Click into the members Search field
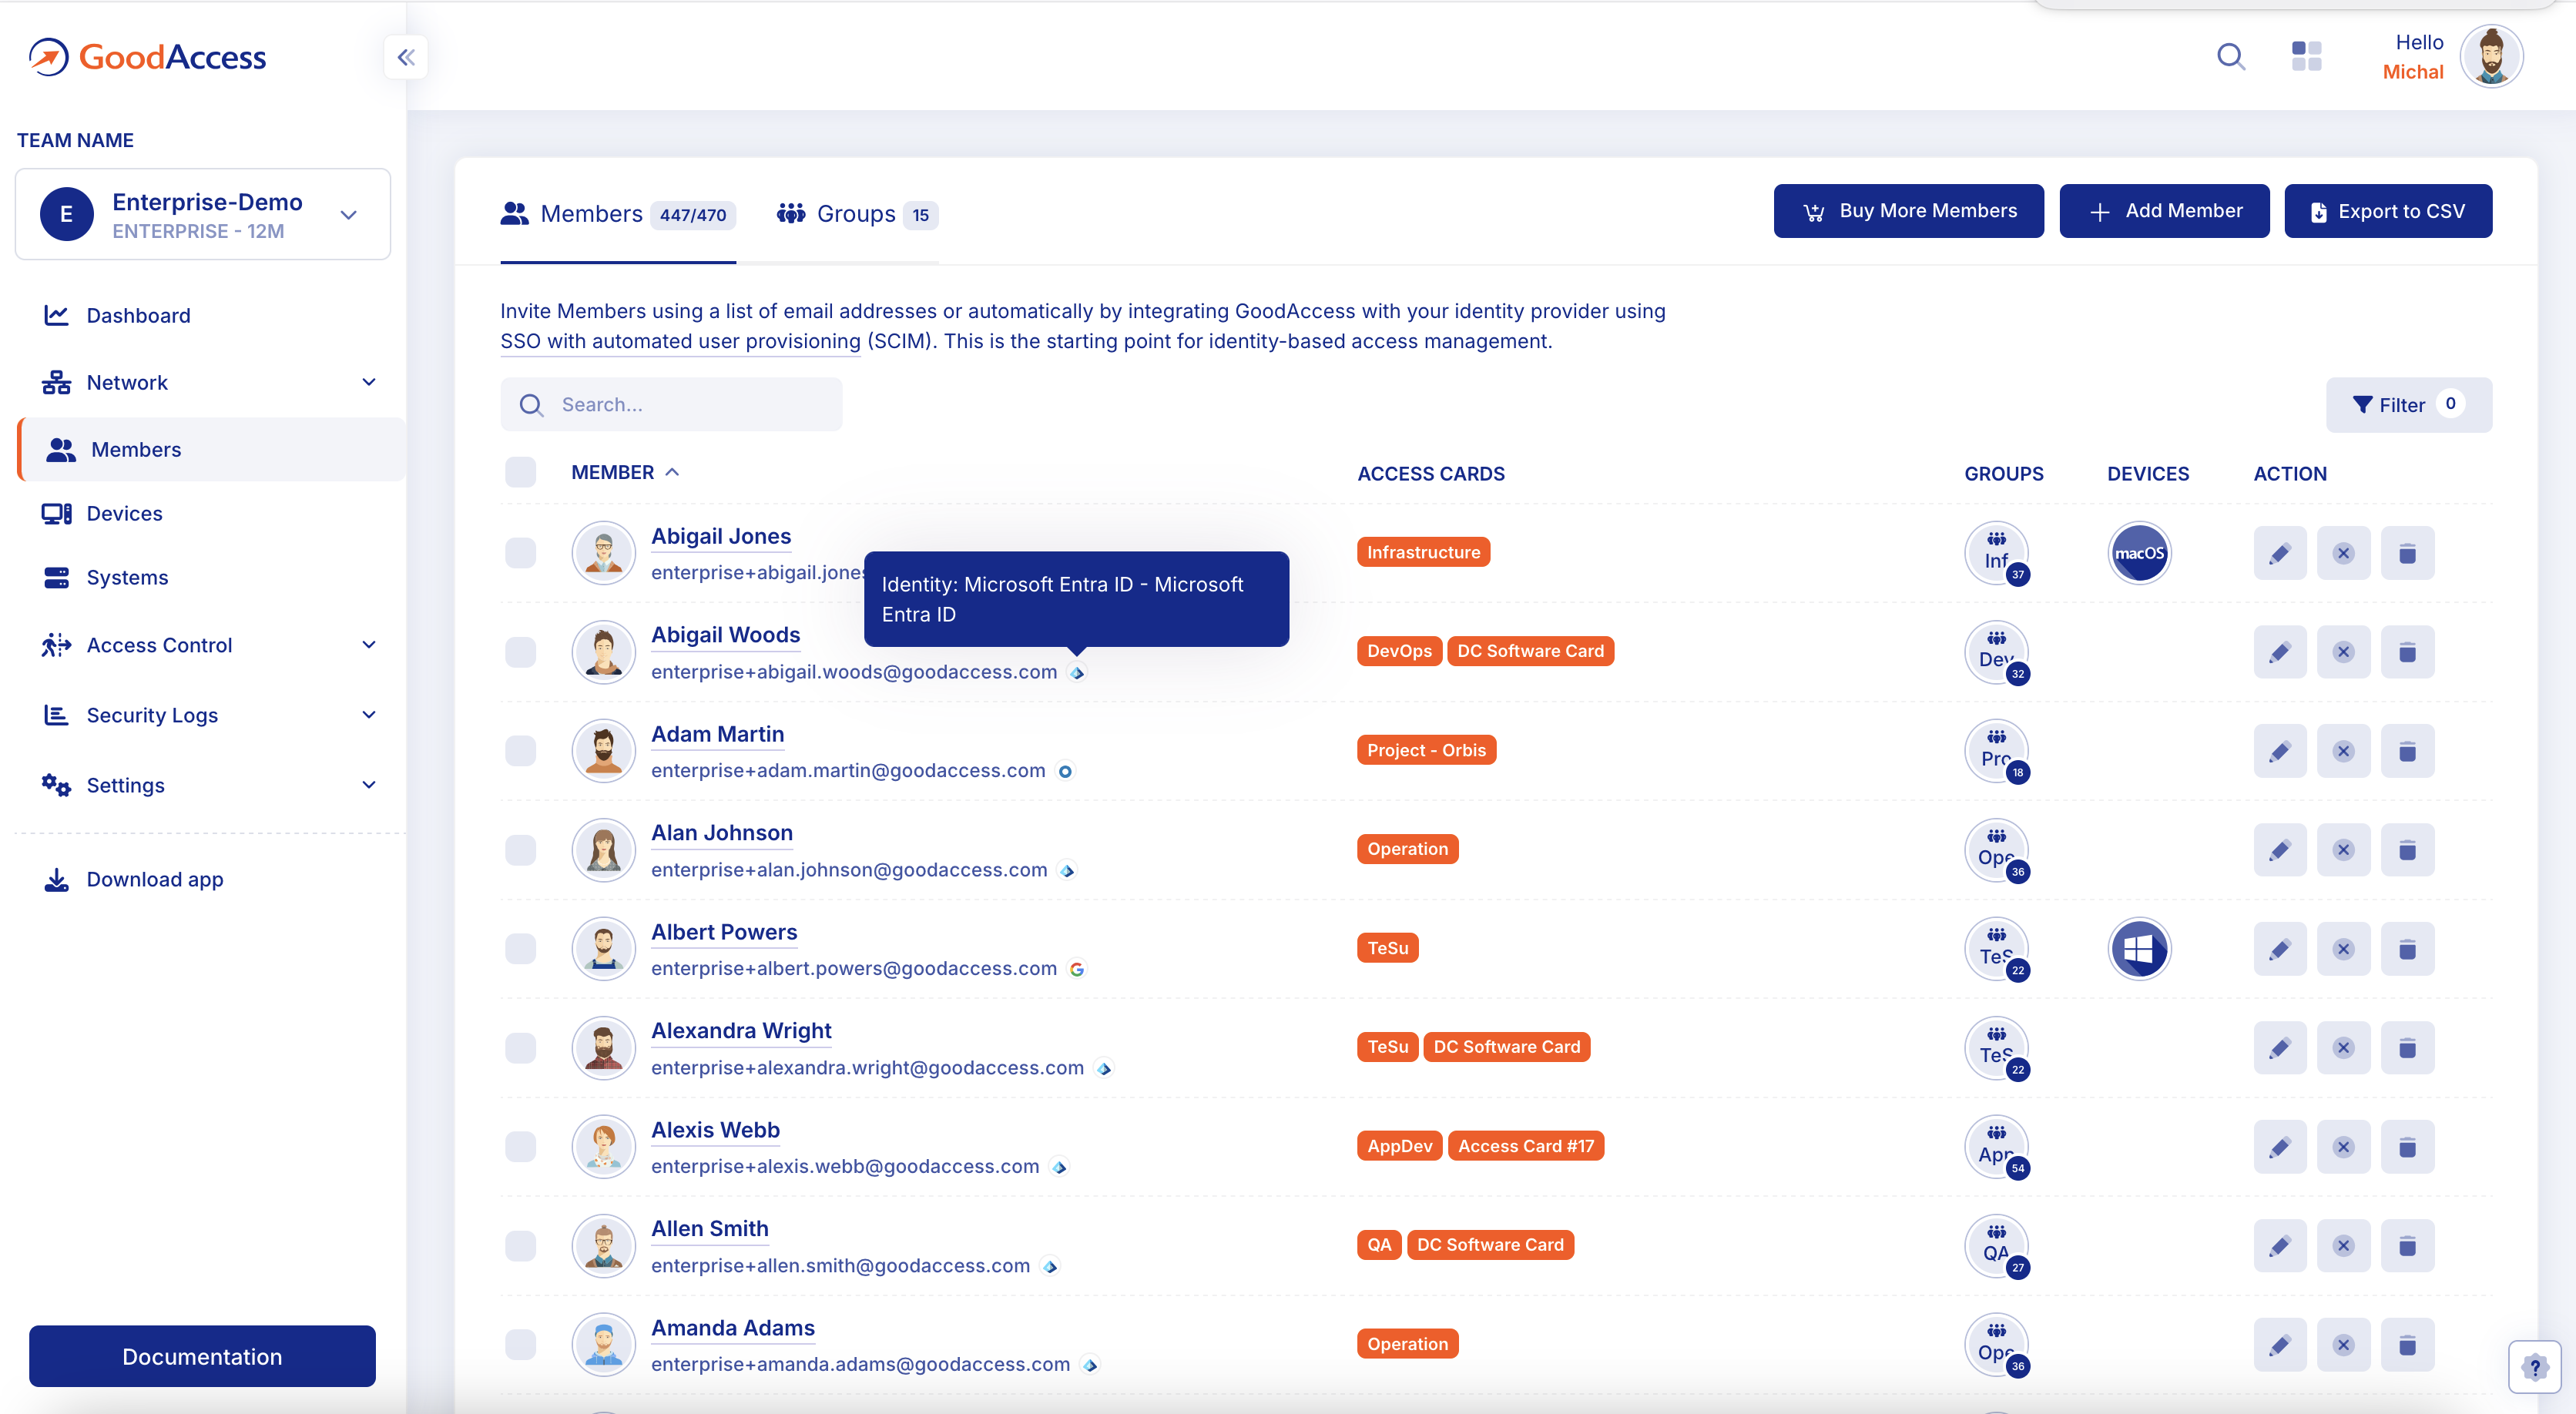This screenshot has height=1414, width=2576. pos(690,404)
